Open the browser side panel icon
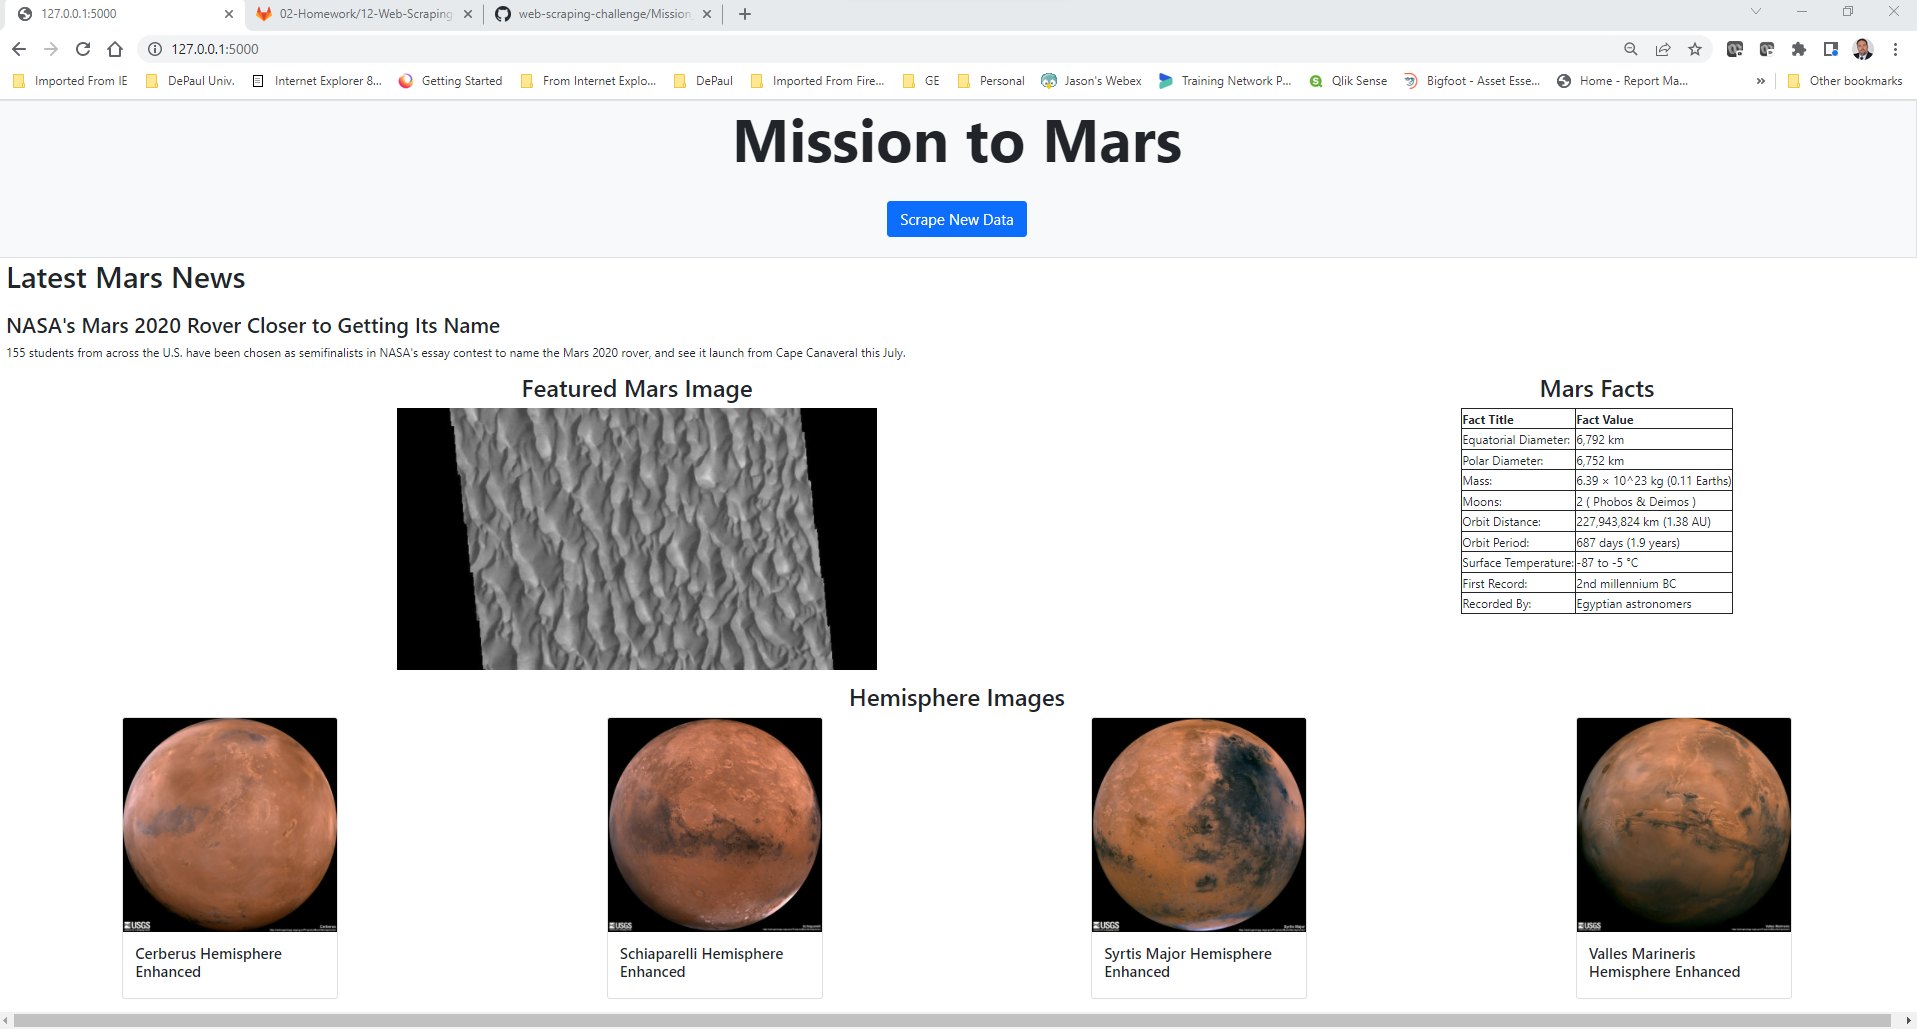 click(1830, 48)
